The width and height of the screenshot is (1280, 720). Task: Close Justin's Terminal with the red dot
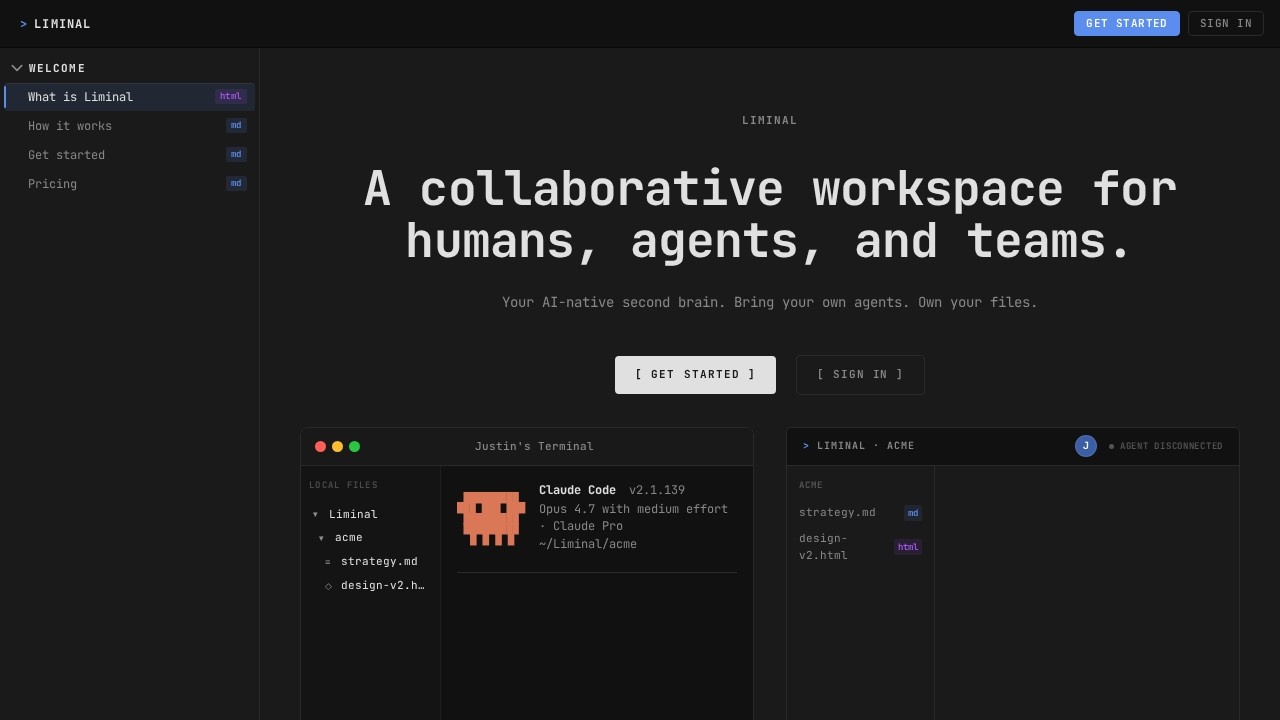320,447
